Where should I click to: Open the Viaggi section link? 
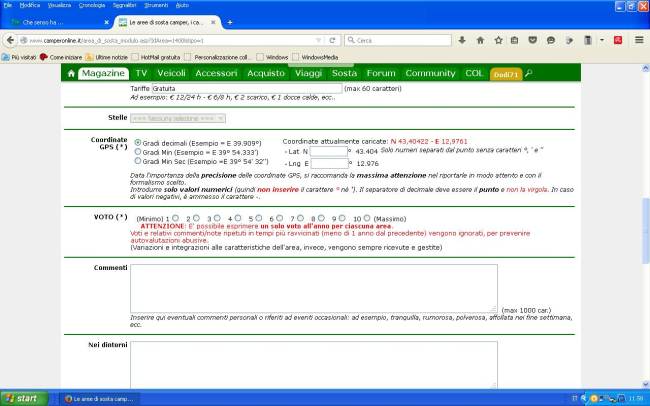click(x=309, y=73)
